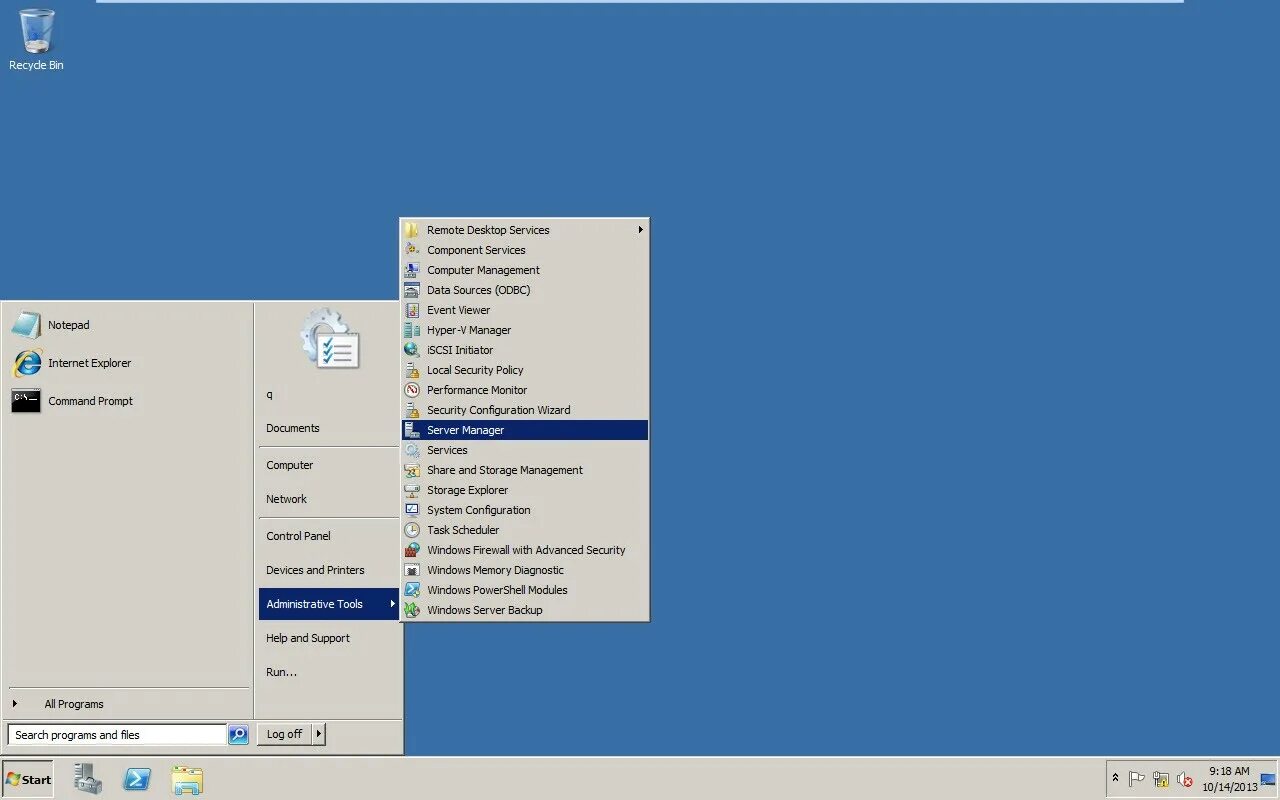Click the Storage Explorer icon

click(412, 490)
